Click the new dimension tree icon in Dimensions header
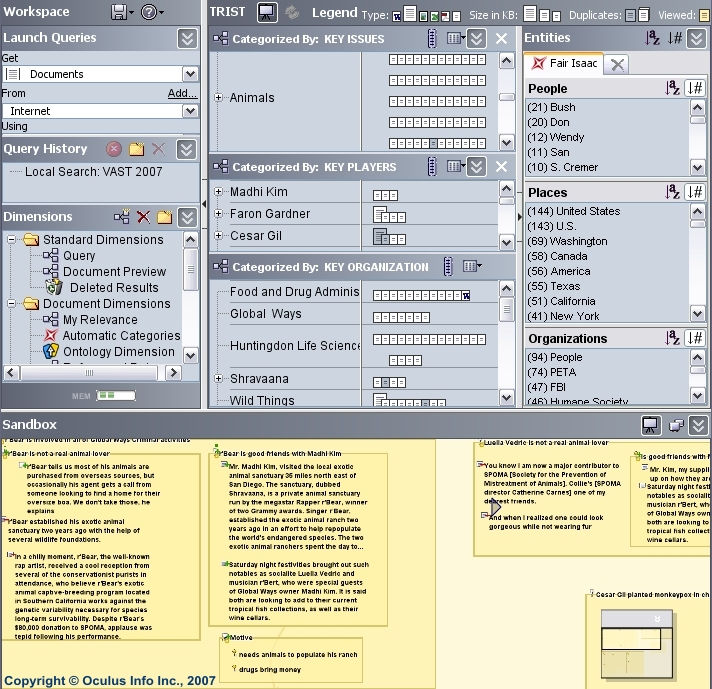 click(122, 217)
